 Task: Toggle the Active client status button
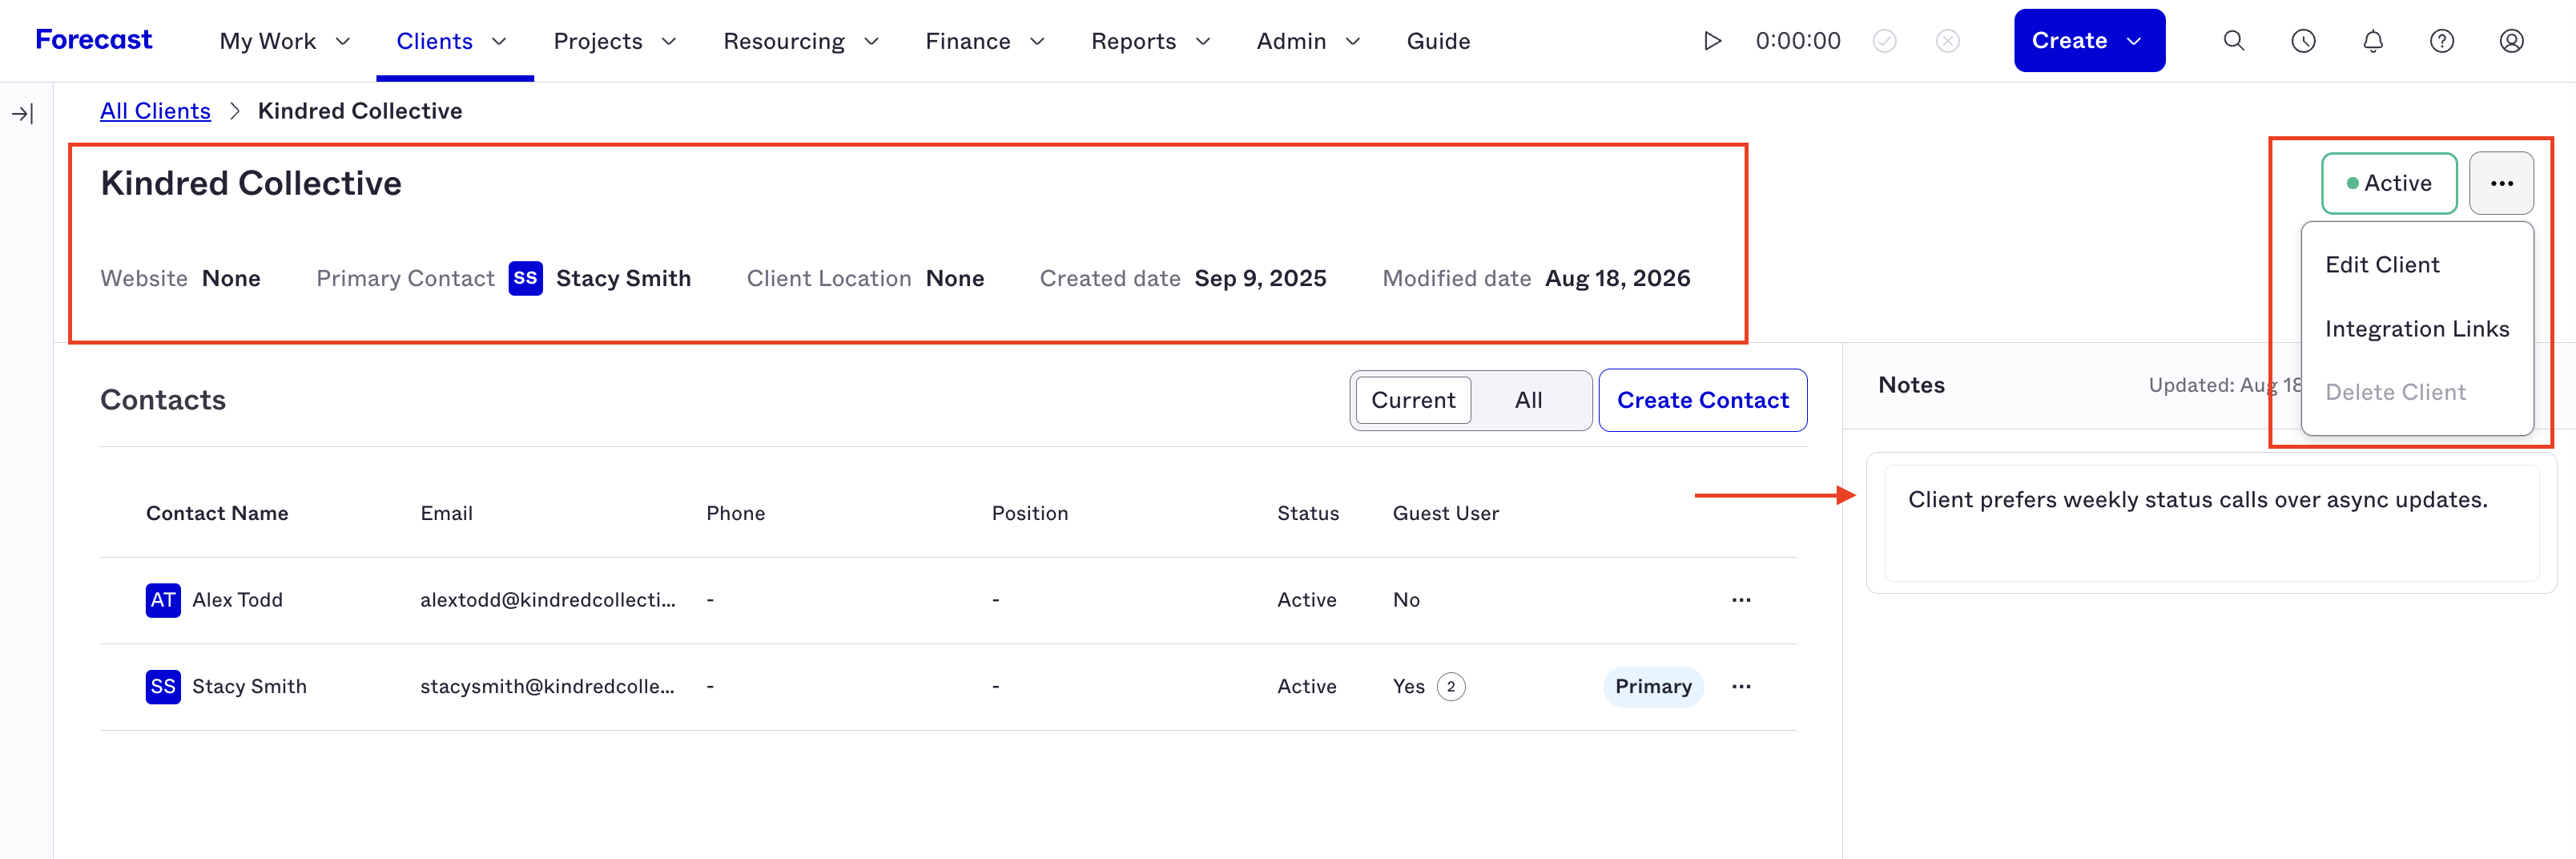tap(2388, 183)
